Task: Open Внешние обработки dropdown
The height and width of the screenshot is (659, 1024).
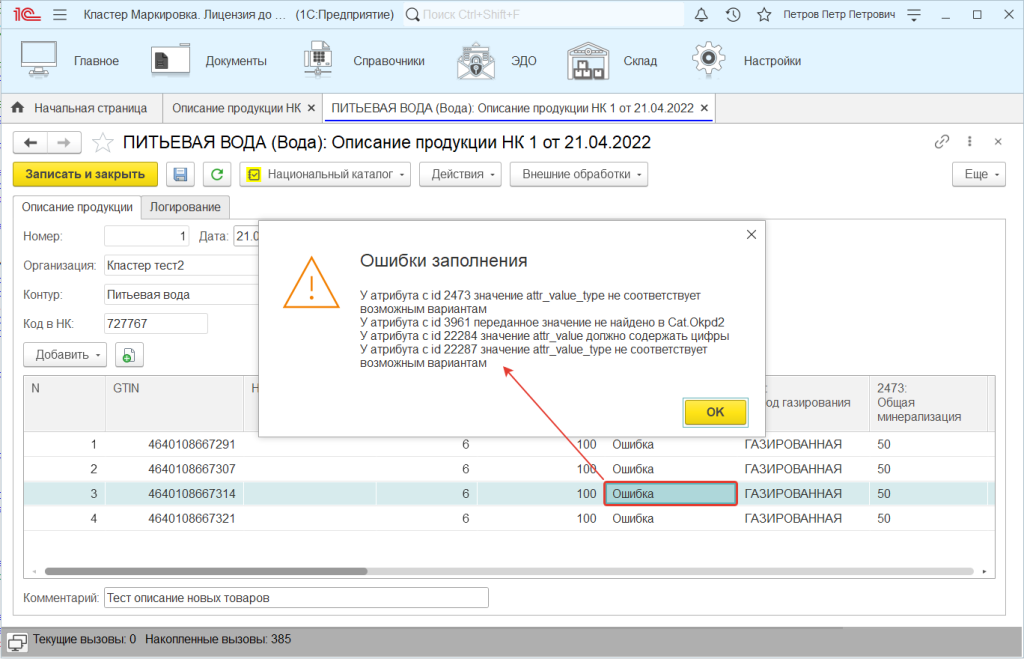Action: tap(579, 174)
